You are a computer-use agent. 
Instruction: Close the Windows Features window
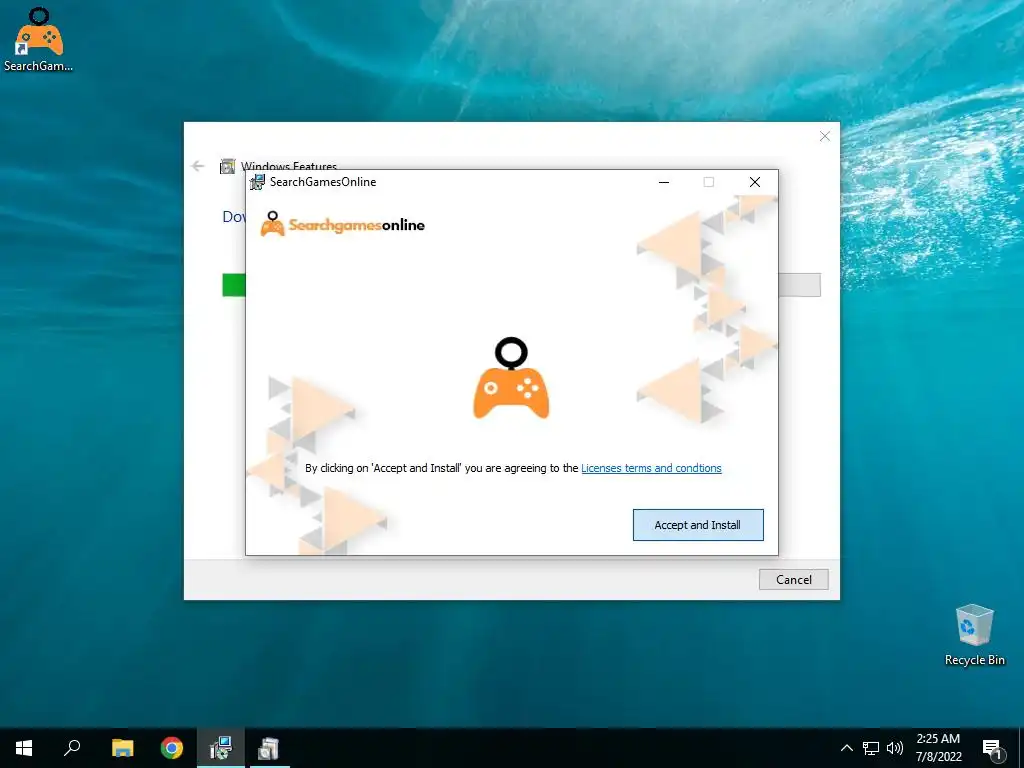coord(825,136)
